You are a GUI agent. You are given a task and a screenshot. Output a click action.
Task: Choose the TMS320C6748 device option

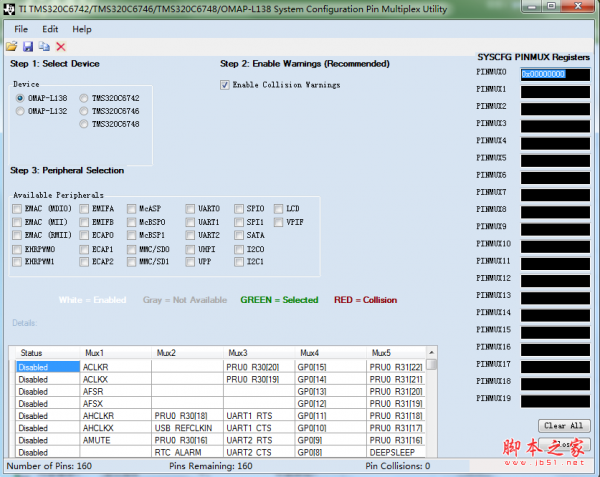coord(85,124)
